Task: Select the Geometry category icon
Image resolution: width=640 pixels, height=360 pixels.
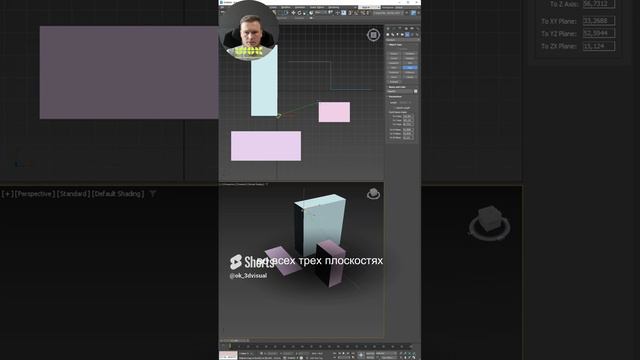Action: pyautogui.click(x=388, y=34)
